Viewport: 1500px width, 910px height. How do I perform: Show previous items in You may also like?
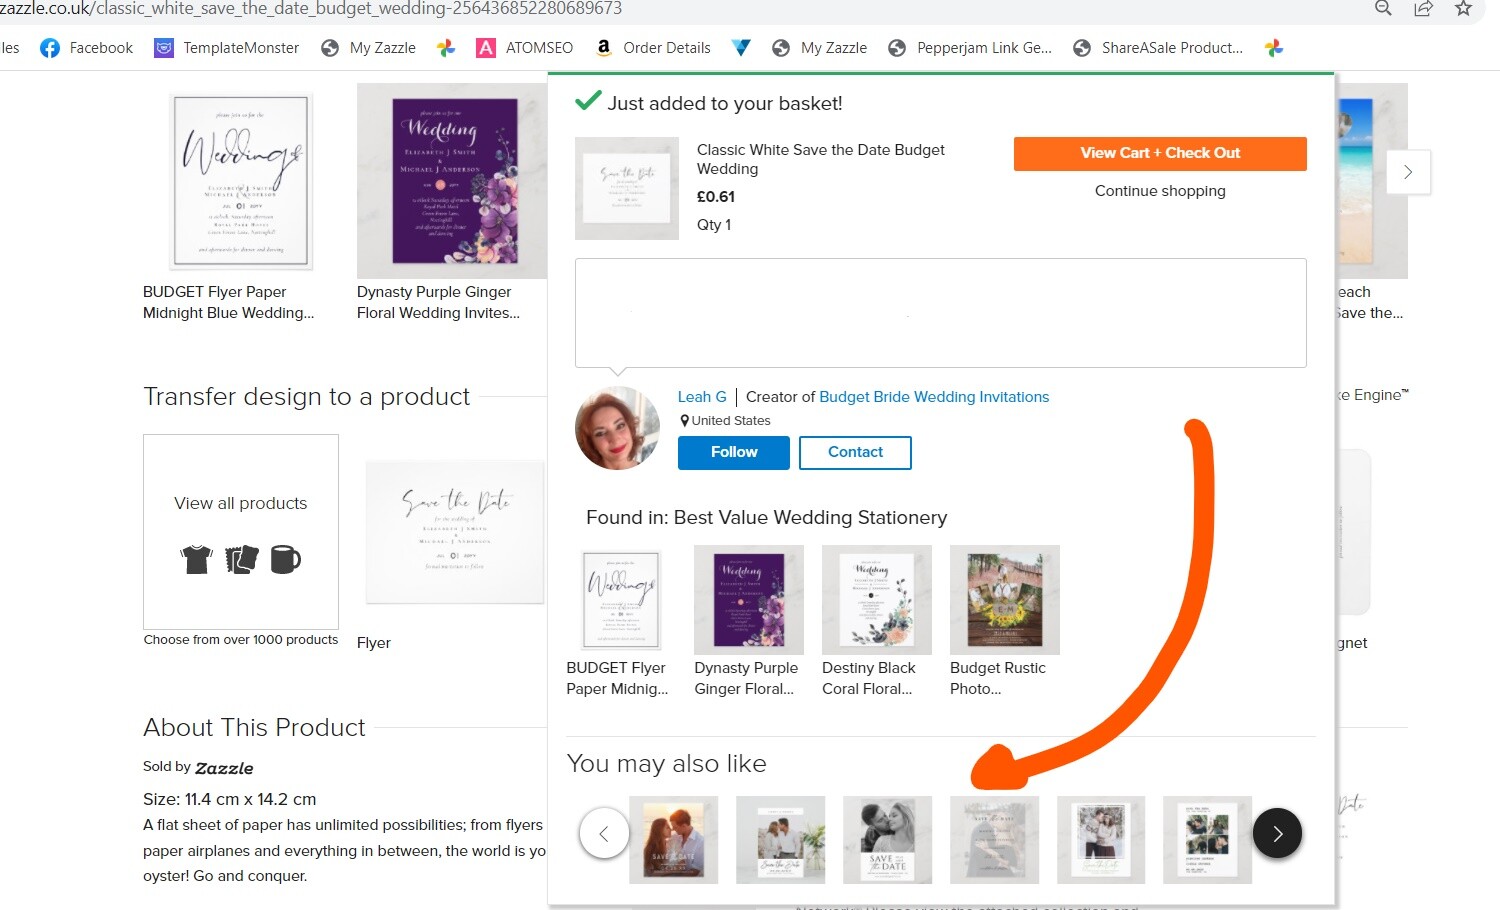(604, 833)
